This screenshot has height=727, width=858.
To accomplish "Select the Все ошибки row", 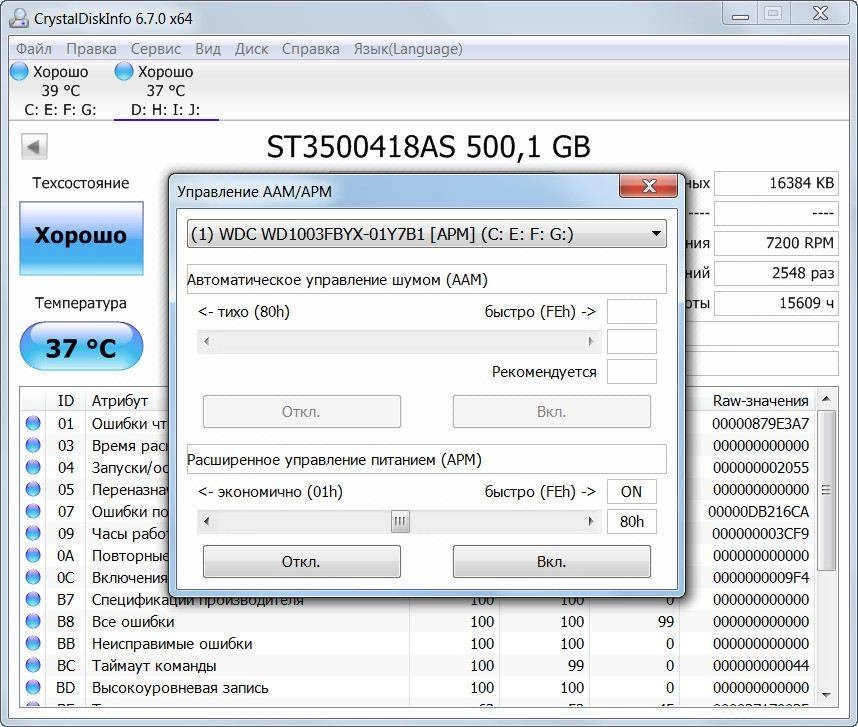I will point(419,621).
